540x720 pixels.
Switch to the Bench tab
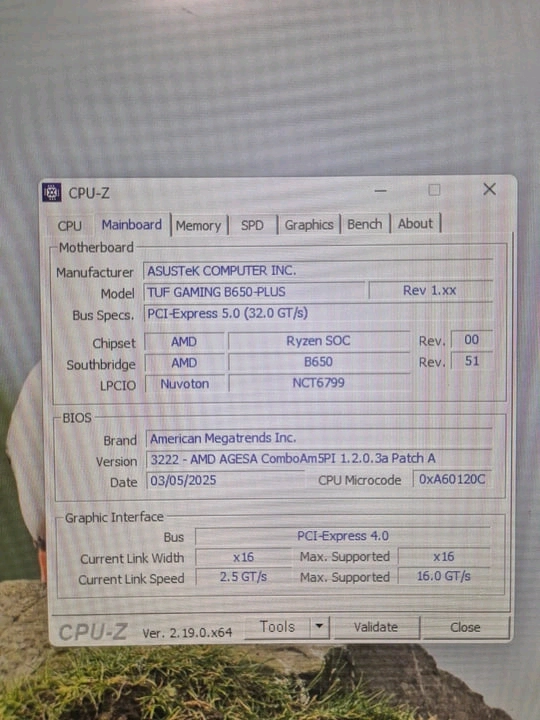365,224
